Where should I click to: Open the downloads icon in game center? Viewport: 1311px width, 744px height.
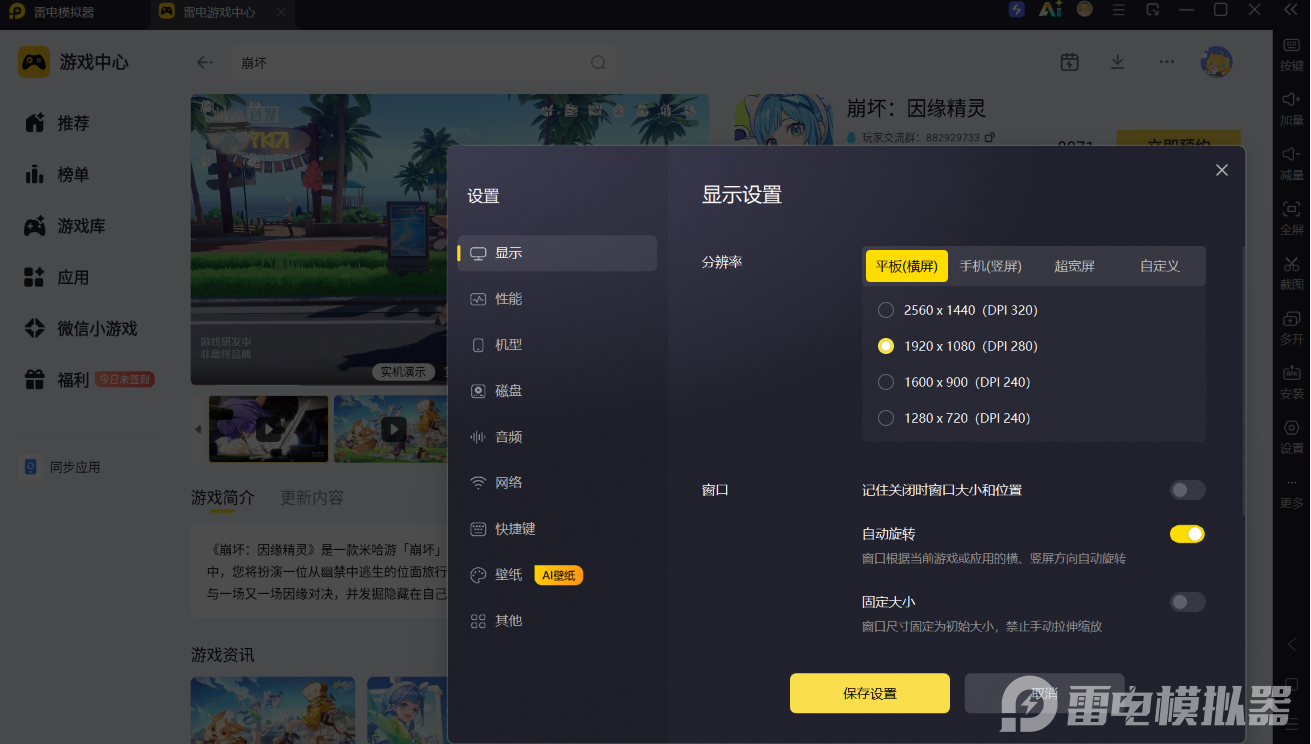(1118, 62)
